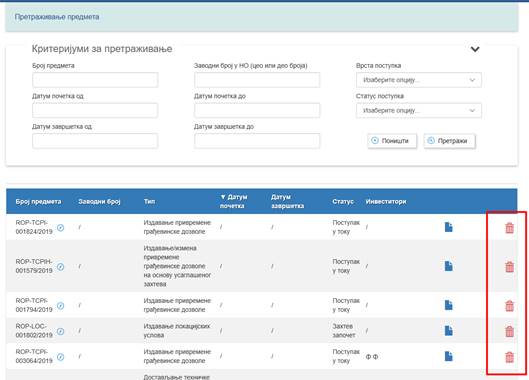Click the Претражи button
This screenshot has width=529, height=380.
point(450,141)
